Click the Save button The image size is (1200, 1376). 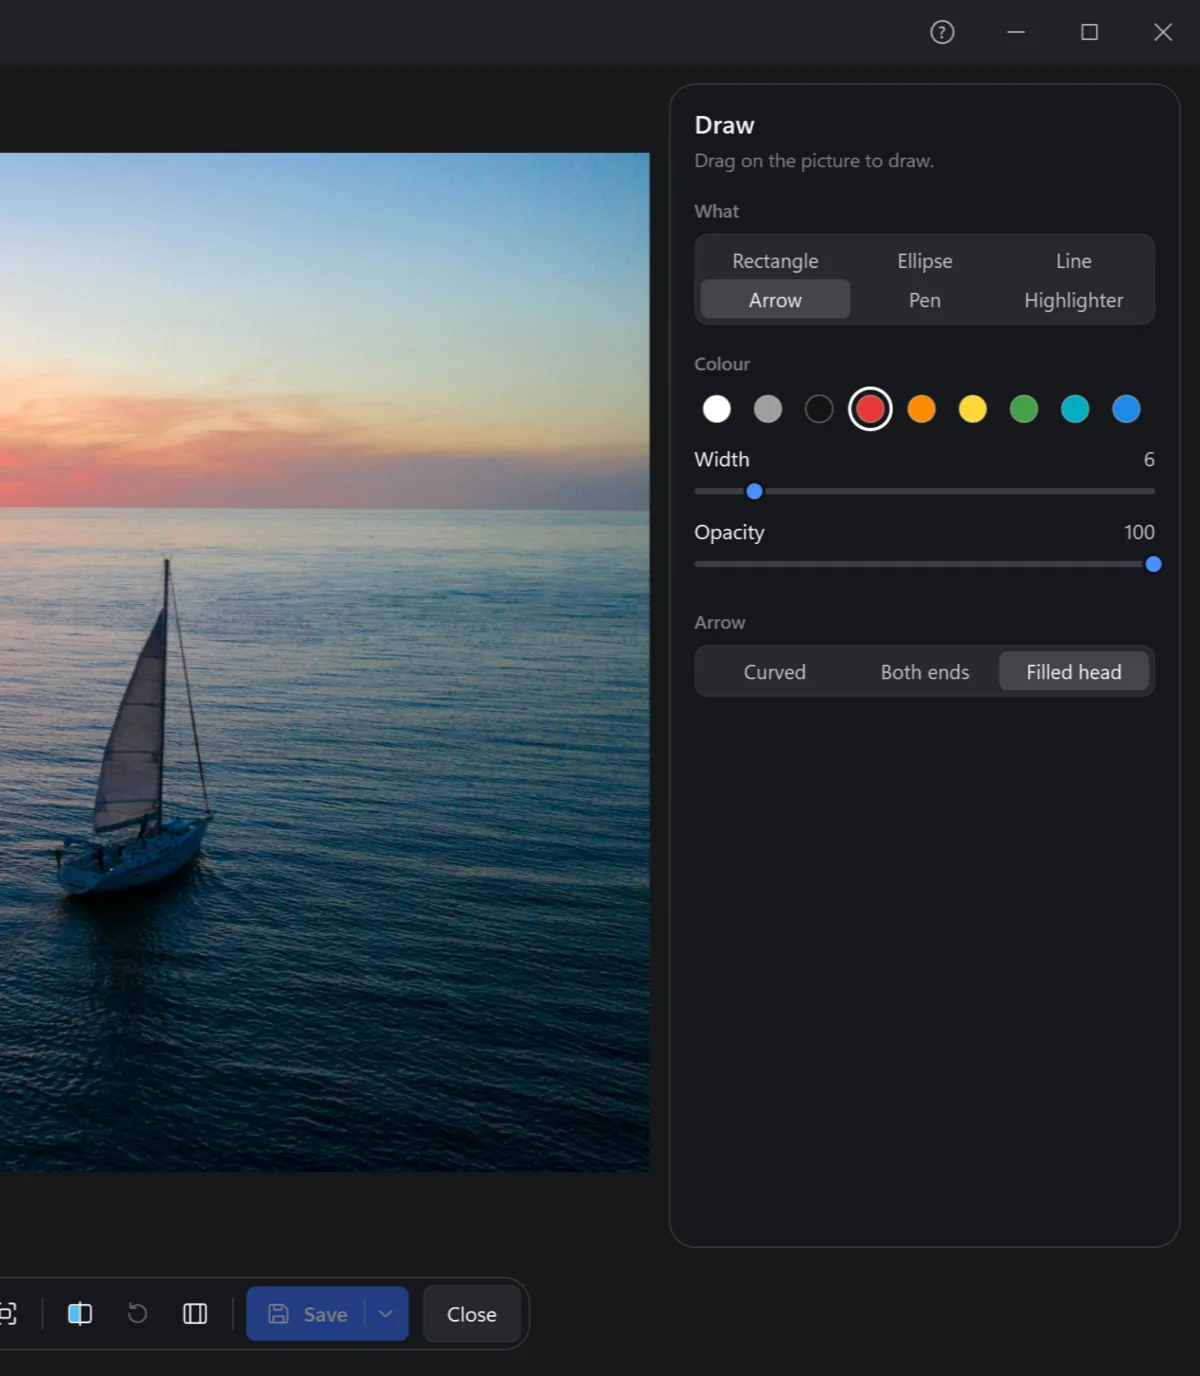[x=306, y=1314]
